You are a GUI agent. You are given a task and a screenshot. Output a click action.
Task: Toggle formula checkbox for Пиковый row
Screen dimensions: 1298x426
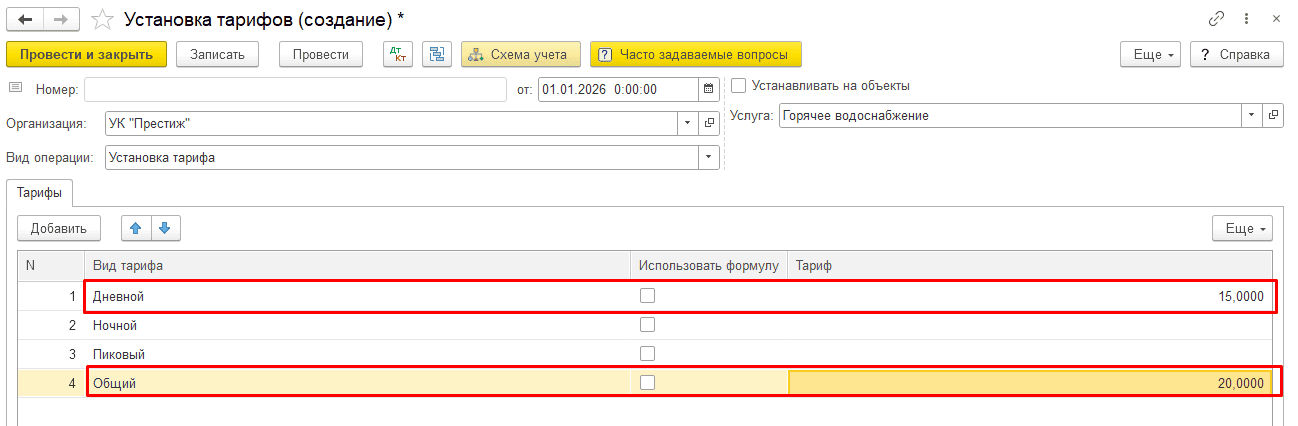point(647,353)
